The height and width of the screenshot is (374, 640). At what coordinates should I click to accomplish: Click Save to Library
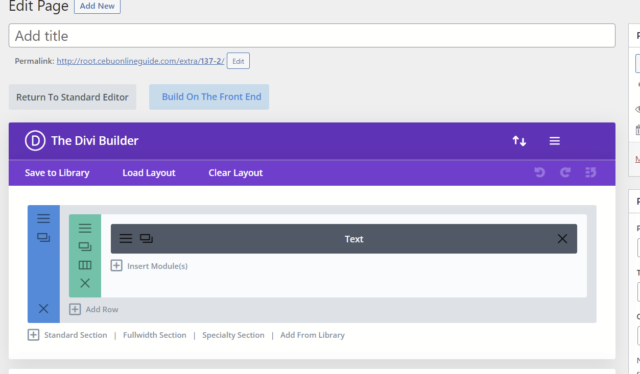pyautogui.click(x=57, y=173)
